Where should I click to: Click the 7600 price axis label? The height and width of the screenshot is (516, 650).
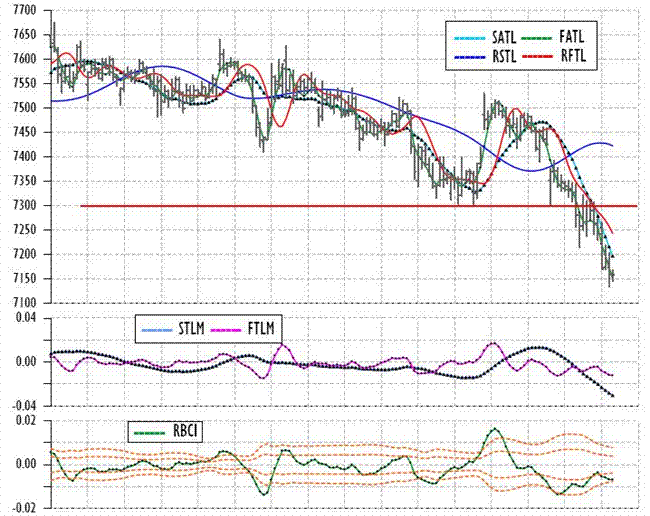tap(24, 59)
